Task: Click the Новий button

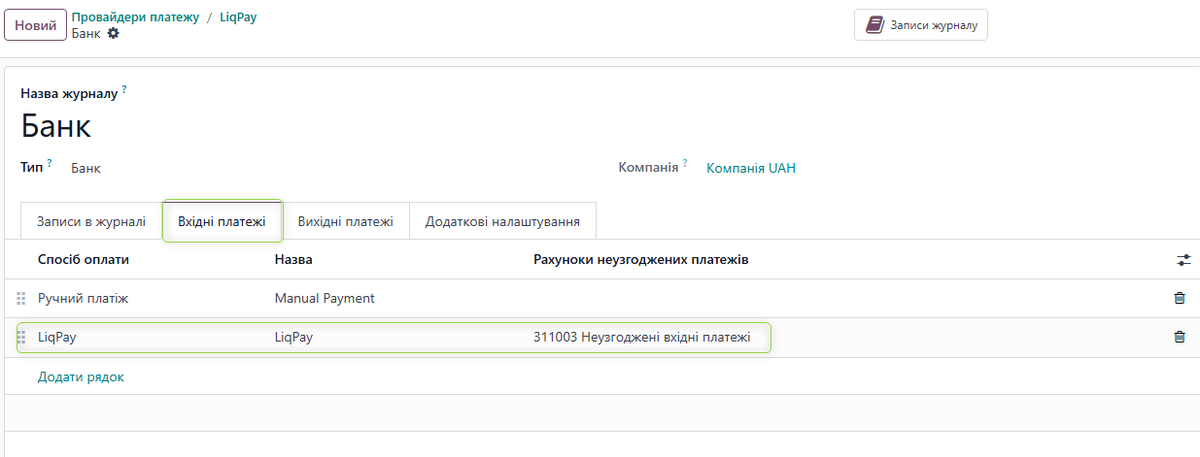Action: tap(35, 25)
